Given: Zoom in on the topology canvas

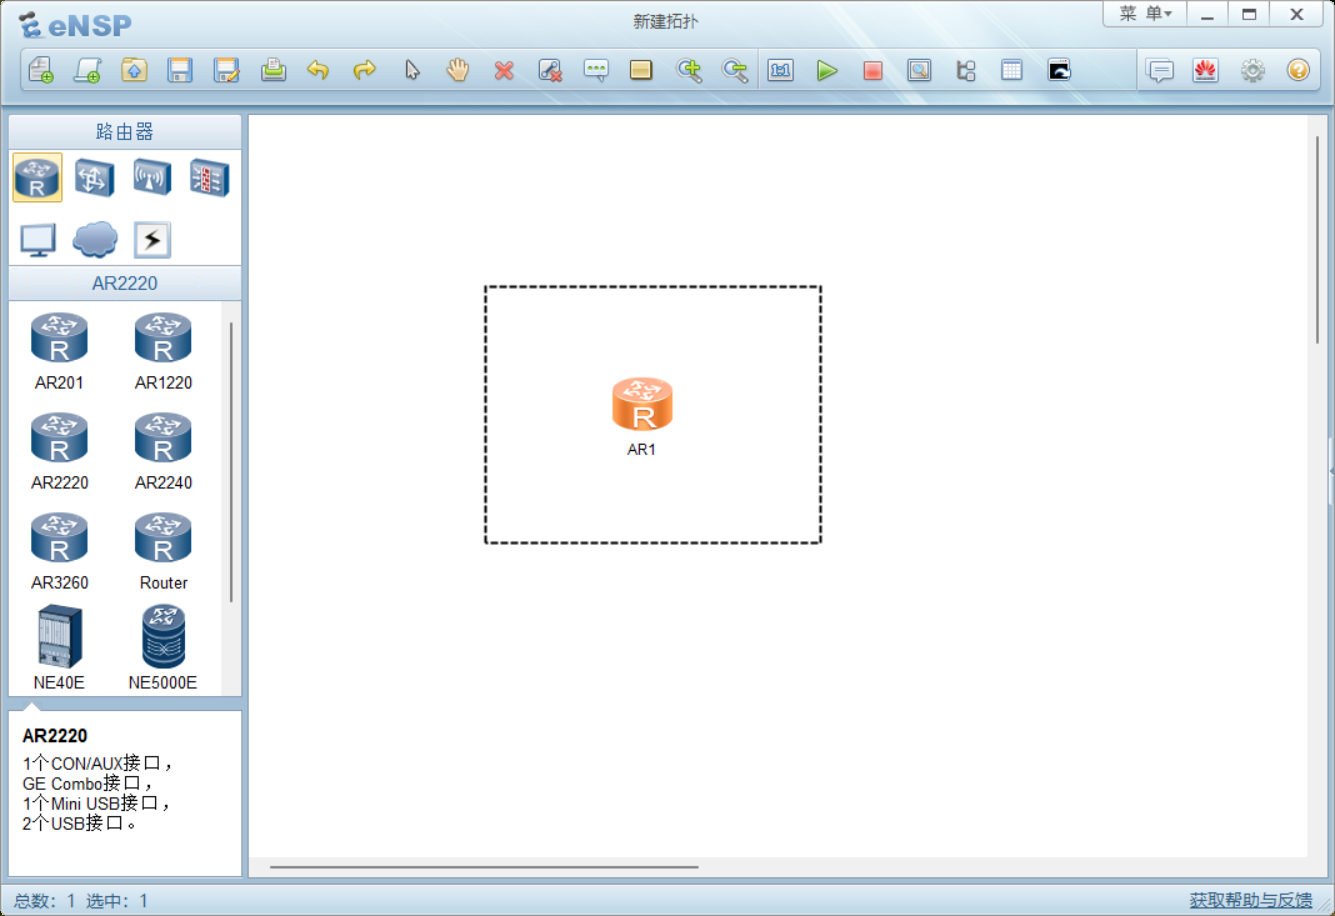Looking at the screenshot, I should pos(689,70).
